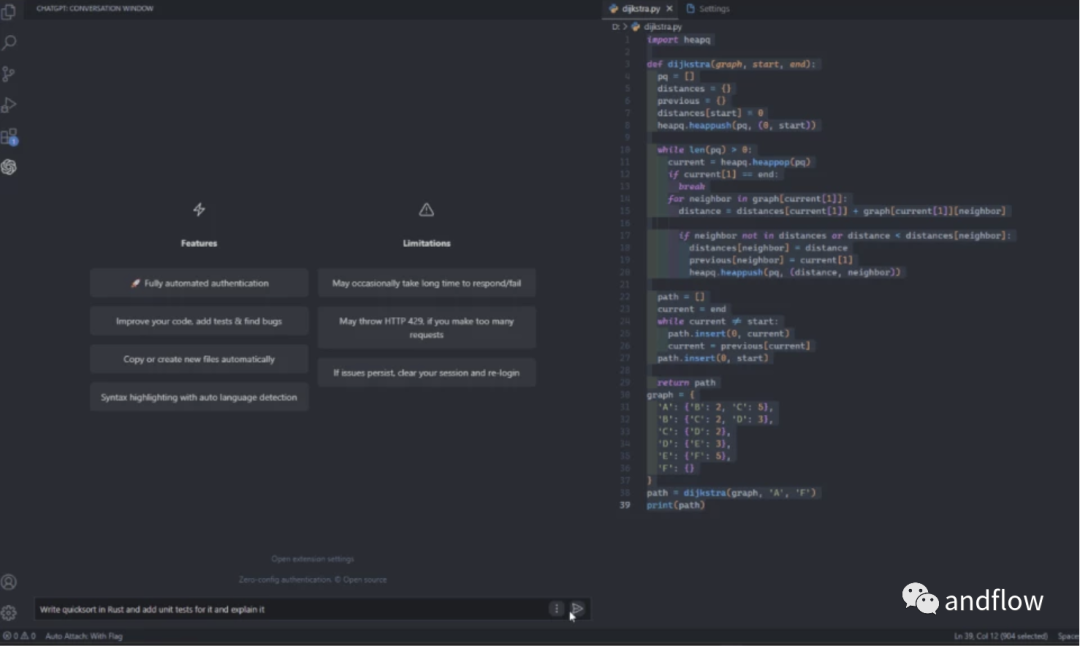This screenshot has height=646, width=1080.
Task: Click the D: drive breadcrumb
Action: 615,27
